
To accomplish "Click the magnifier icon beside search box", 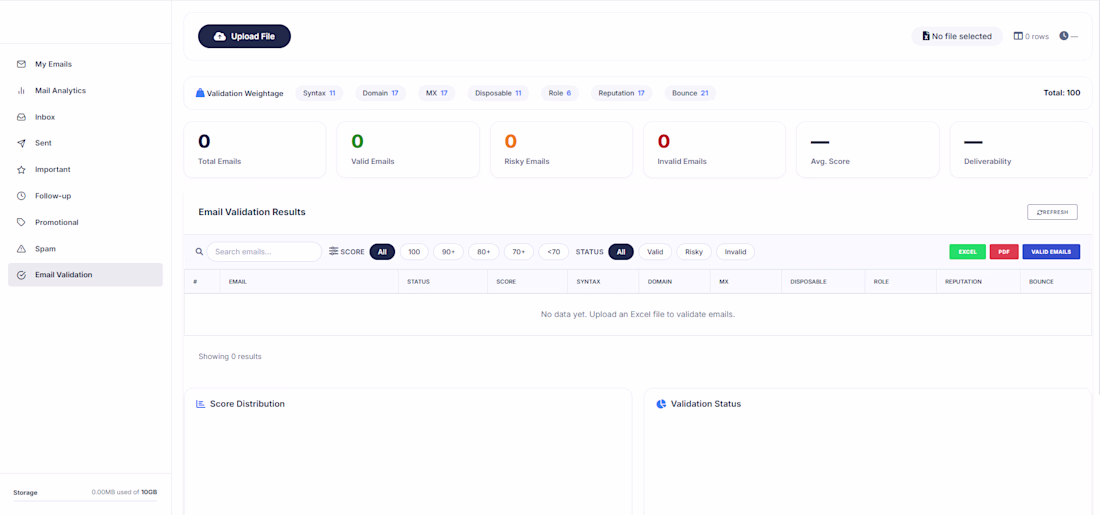I will pos(199,251).
